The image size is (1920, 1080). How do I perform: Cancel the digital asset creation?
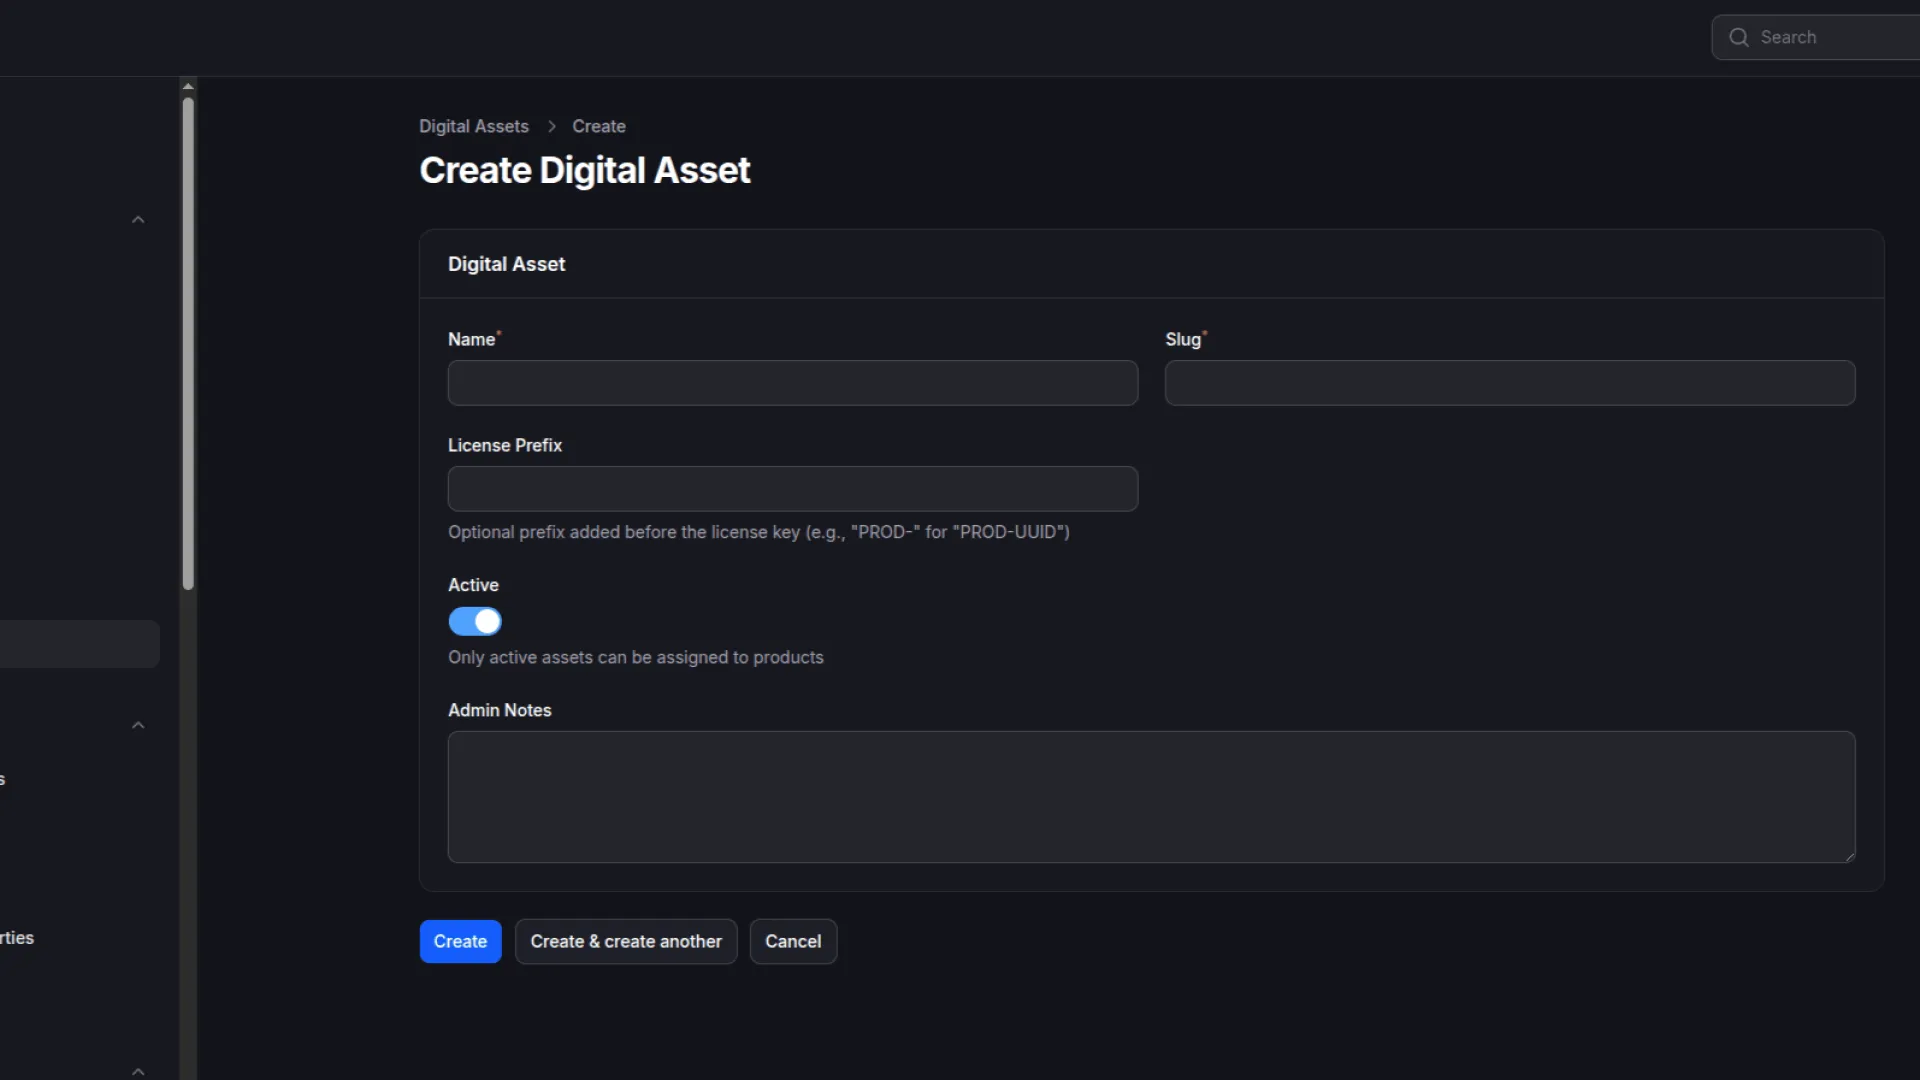point(793,942)
